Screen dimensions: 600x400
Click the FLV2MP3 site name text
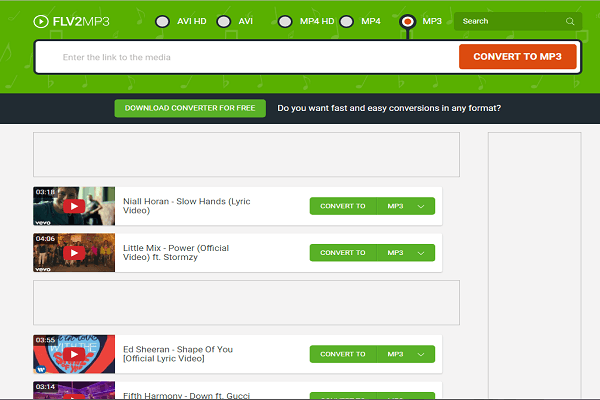pyautogui.click(x=81, y=21)
